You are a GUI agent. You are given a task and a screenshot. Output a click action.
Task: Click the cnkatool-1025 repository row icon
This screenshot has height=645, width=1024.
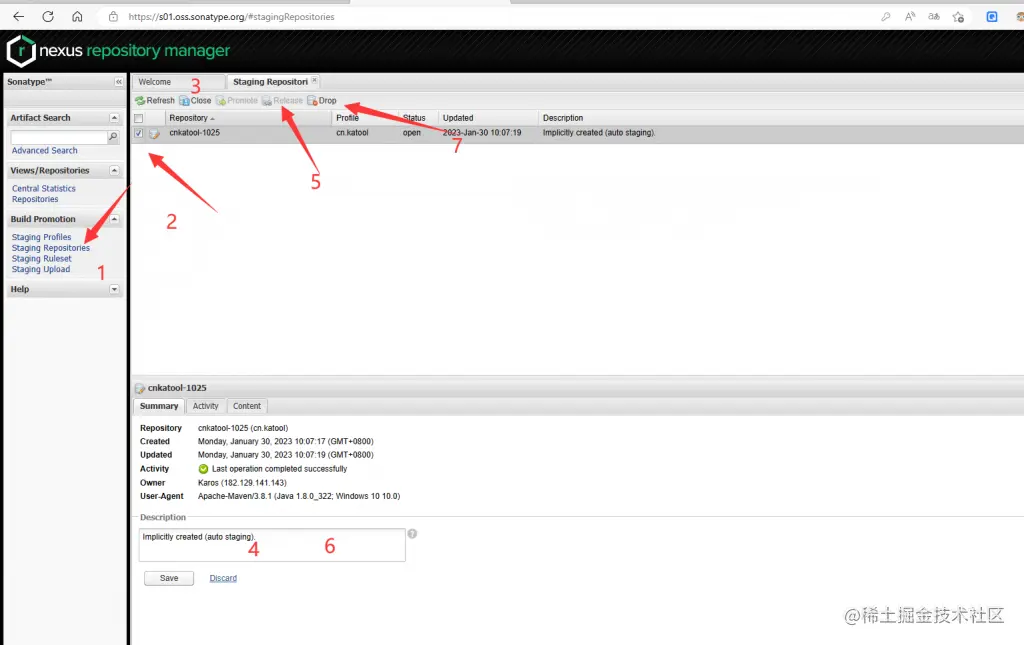pyautogui.click(x=154, y=133)
